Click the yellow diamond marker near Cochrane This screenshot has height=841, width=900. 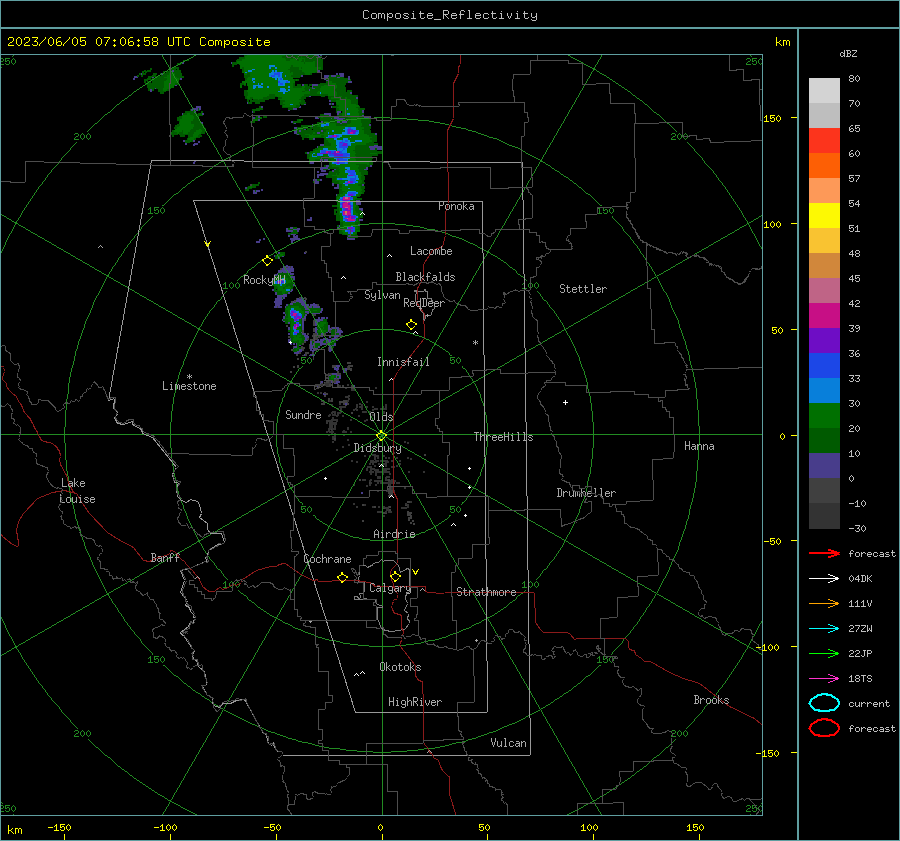[x=342, y=577]
